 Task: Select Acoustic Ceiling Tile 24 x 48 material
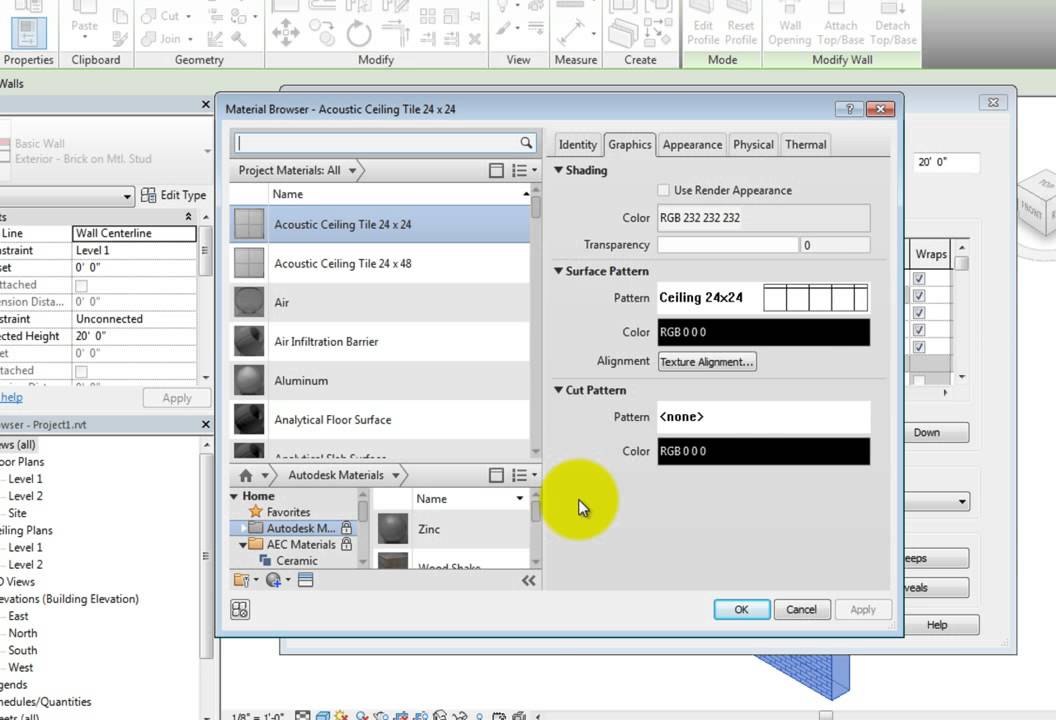[381, 263]
